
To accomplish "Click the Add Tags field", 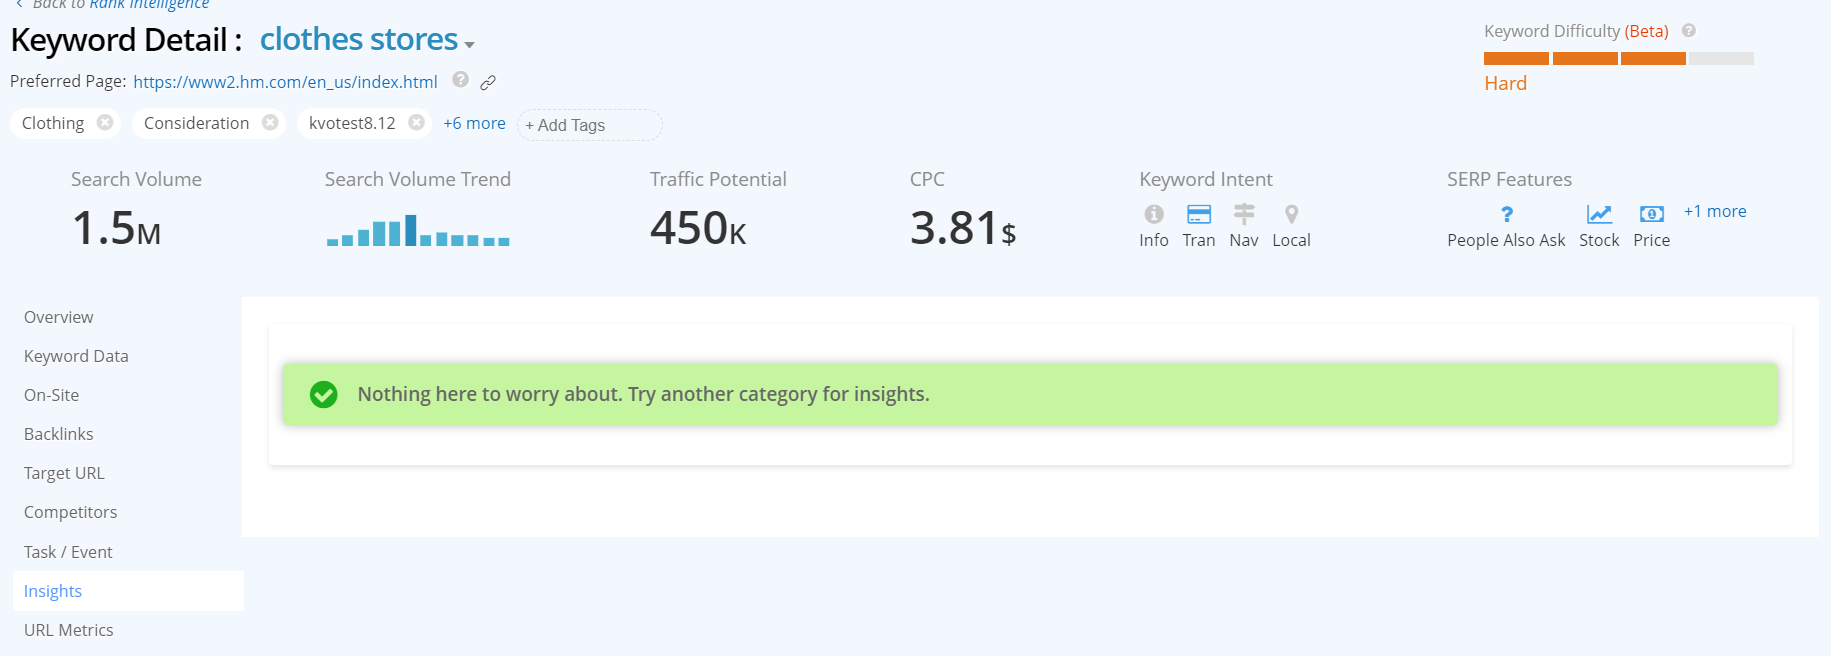I will (590, 125).
